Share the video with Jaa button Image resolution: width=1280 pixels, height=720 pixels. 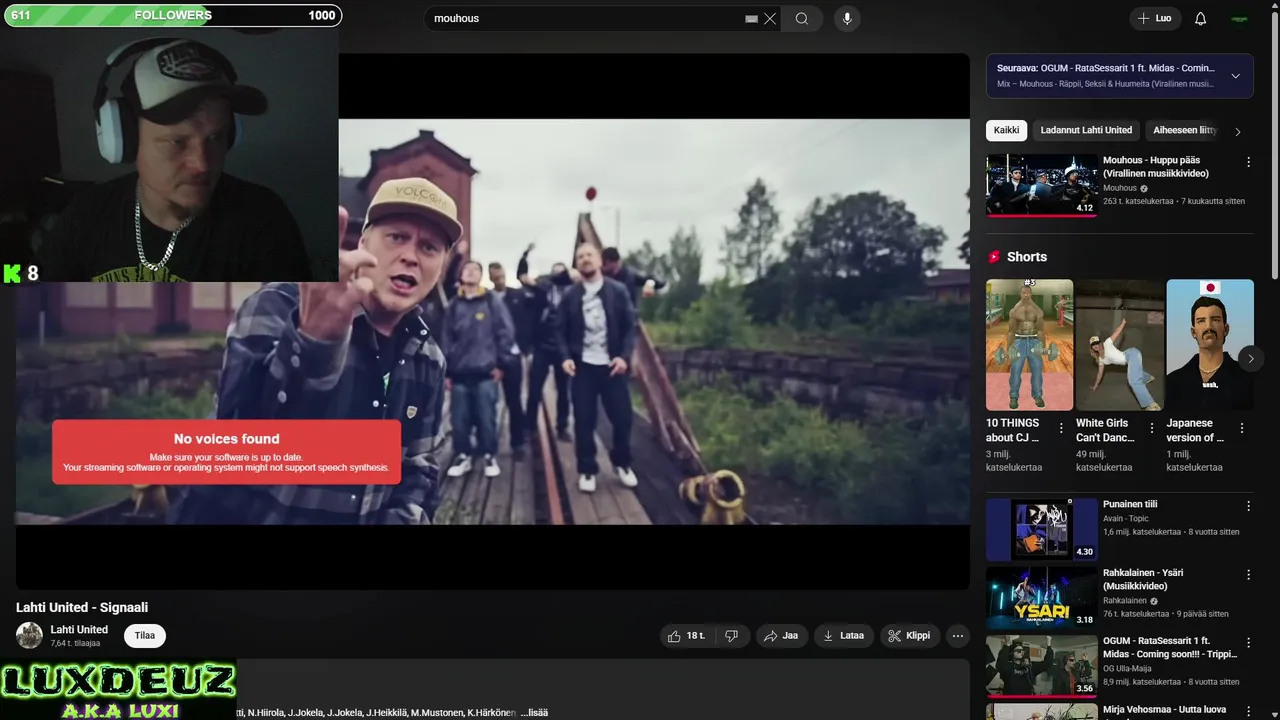(781, 636)
